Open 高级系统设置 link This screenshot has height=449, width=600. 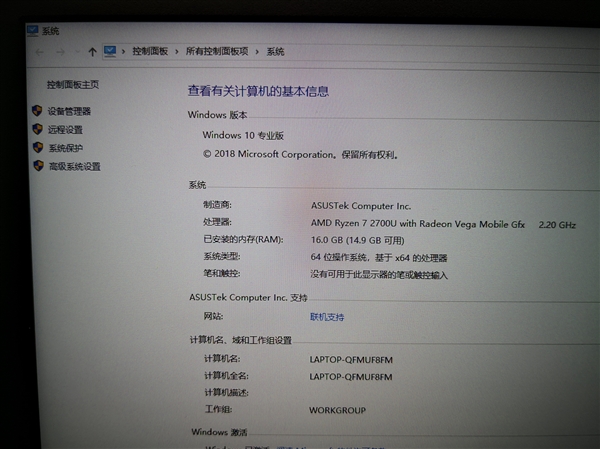75,167
